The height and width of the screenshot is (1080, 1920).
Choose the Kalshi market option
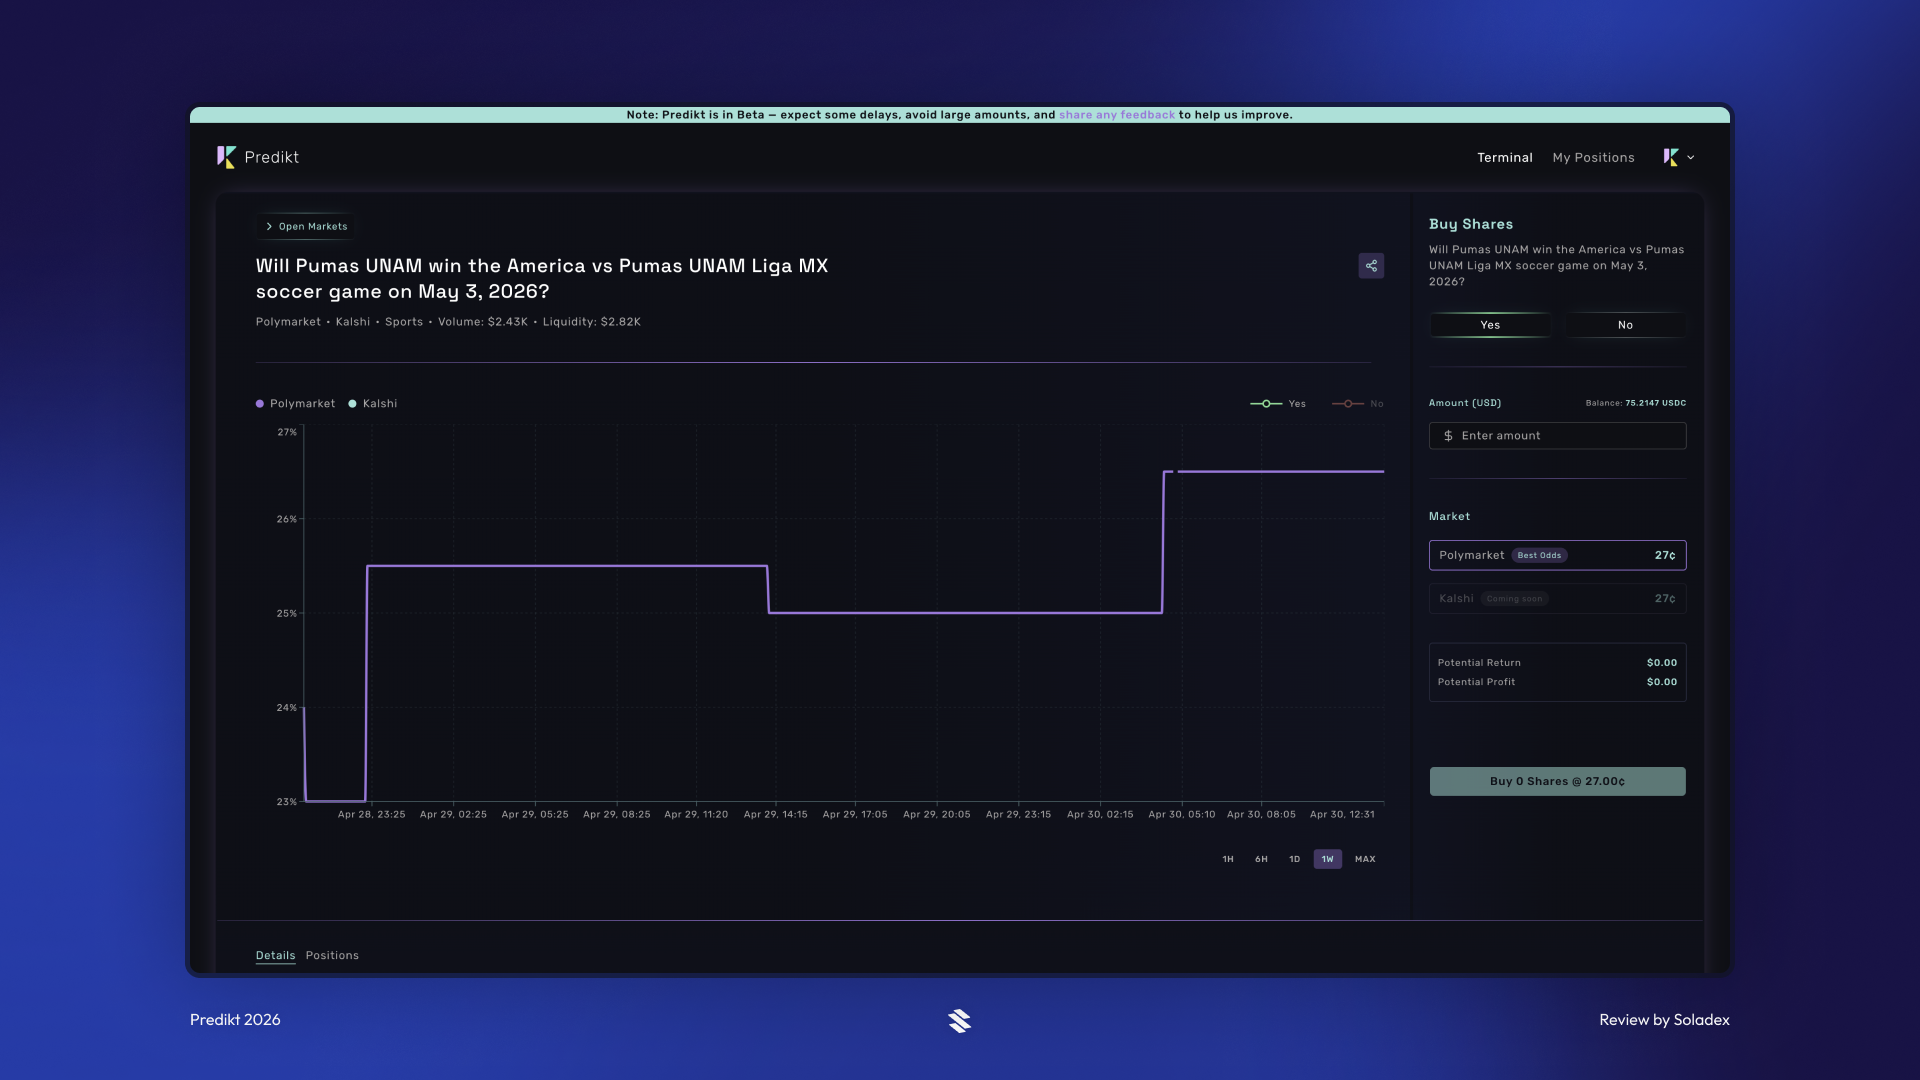coord(1557,599)
